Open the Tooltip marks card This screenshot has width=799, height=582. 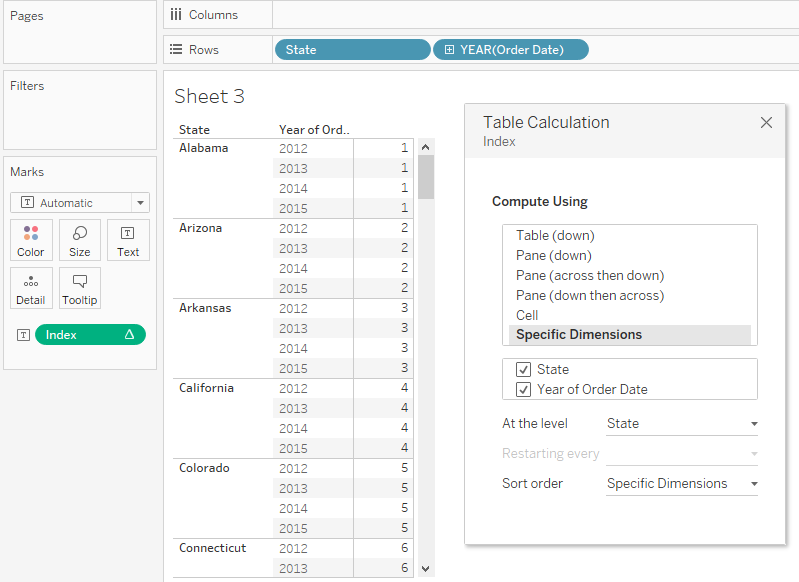pyautogui.click(x=79, y=288)
